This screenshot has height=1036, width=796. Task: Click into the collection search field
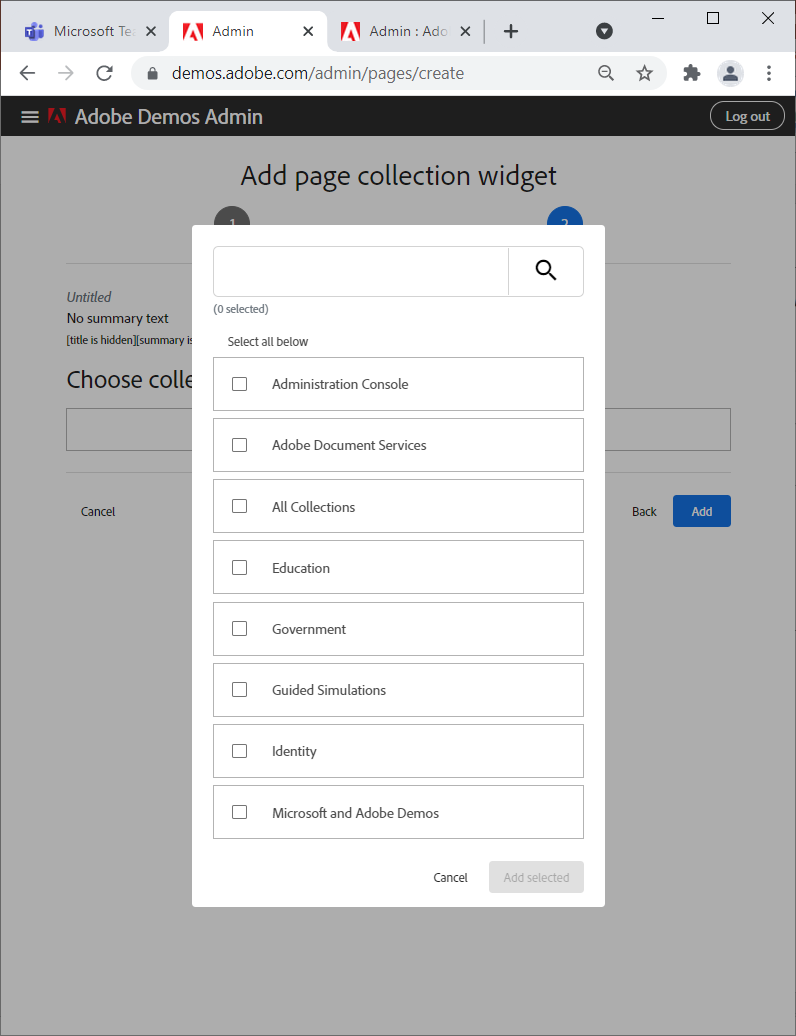[361, 271]
